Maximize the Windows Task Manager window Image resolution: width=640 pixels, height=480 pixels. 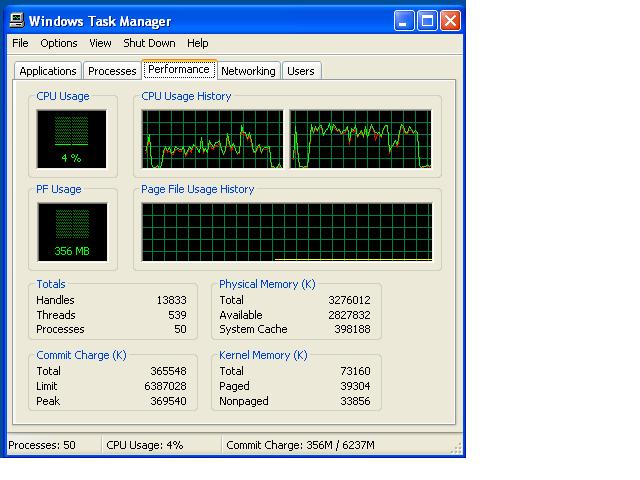click(x=427, y=20)
